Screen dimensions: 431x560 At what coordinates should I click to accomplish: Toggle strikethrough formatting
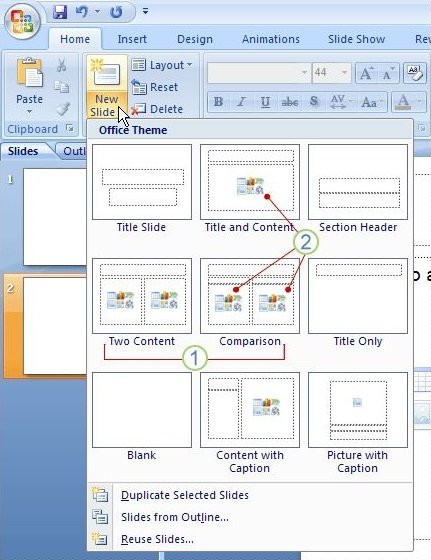pos(290,102)
